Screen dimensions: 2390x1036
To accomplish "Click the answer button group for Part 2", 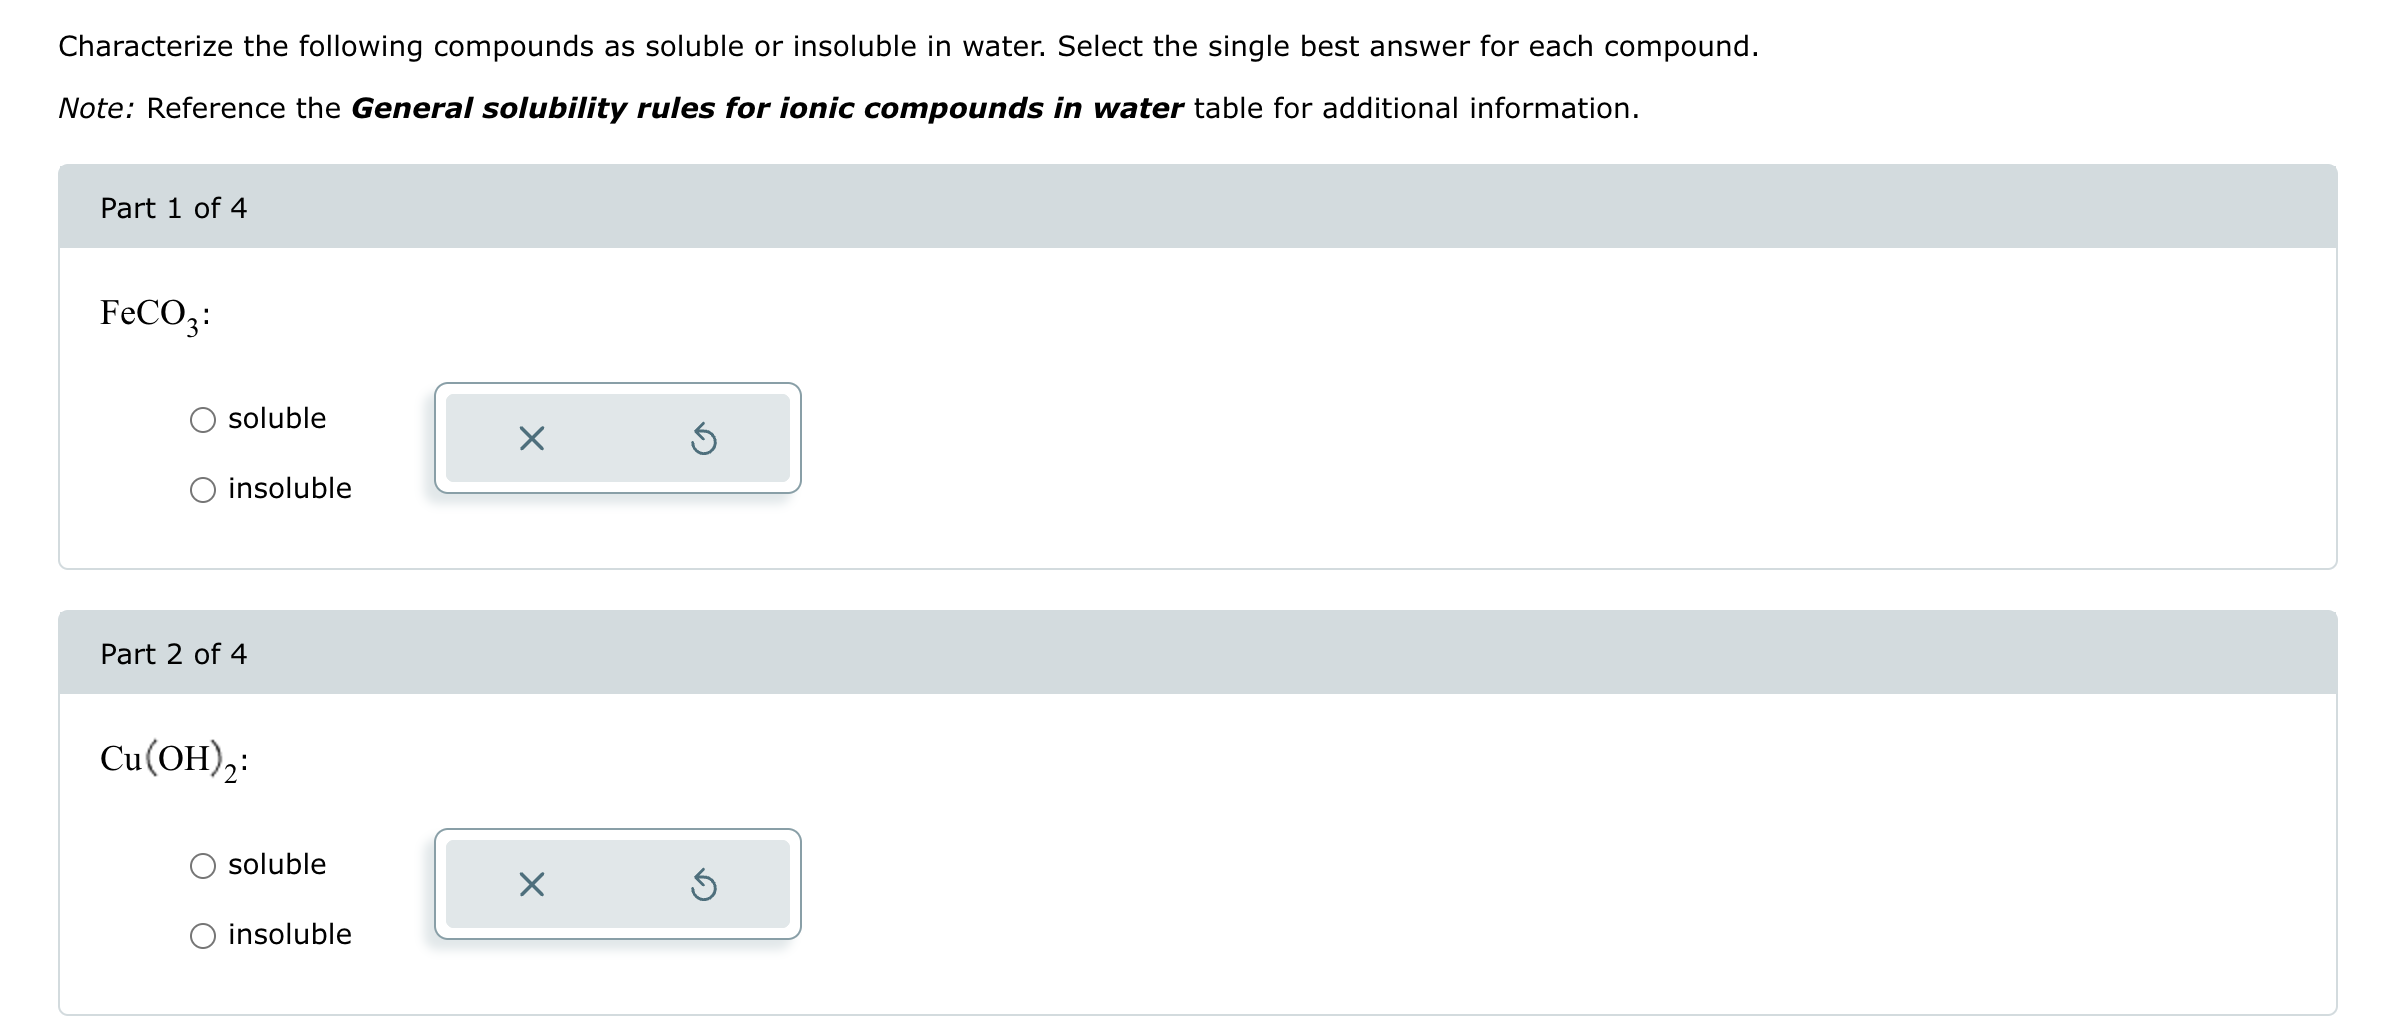I will point(617,883).
